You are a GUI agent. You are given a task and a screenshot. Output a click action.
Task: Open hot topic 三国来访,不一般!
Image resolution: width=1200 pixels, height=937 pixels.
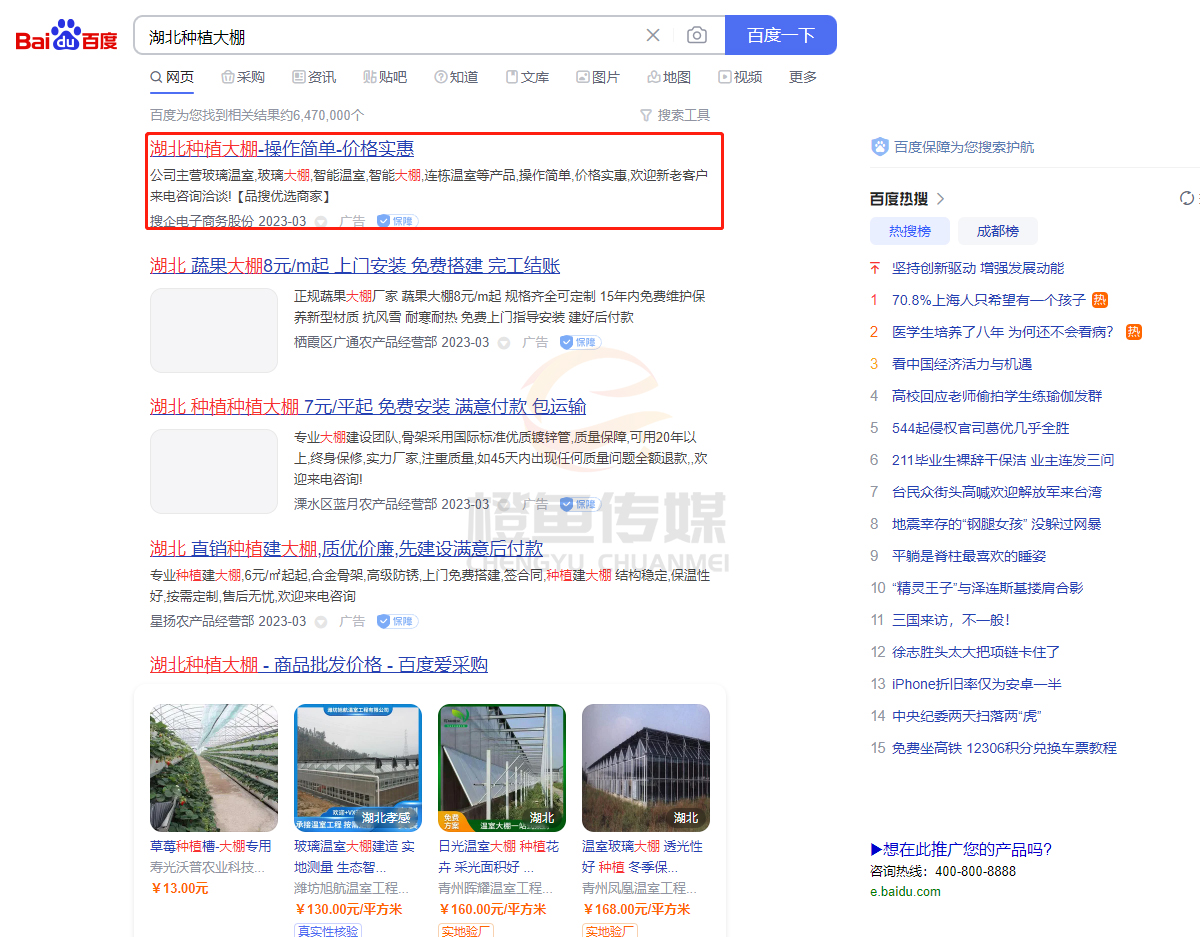pos(951,620)
